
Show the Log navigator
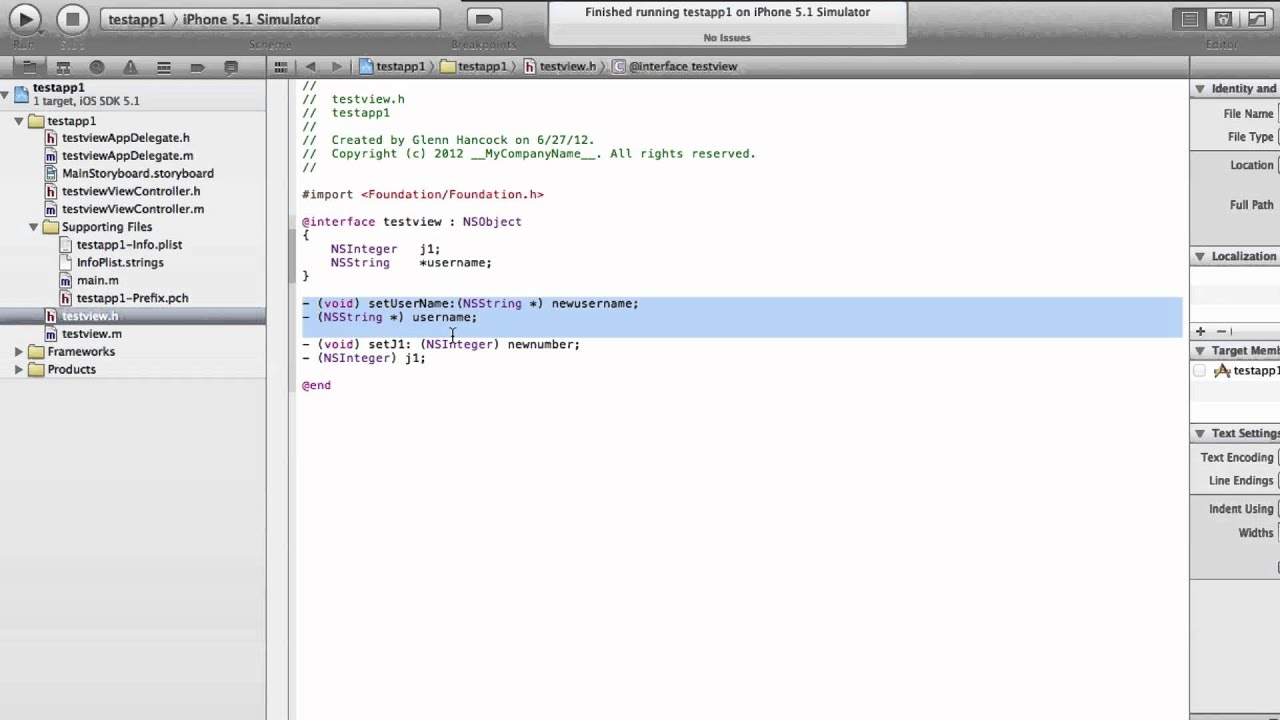point(231,67)
